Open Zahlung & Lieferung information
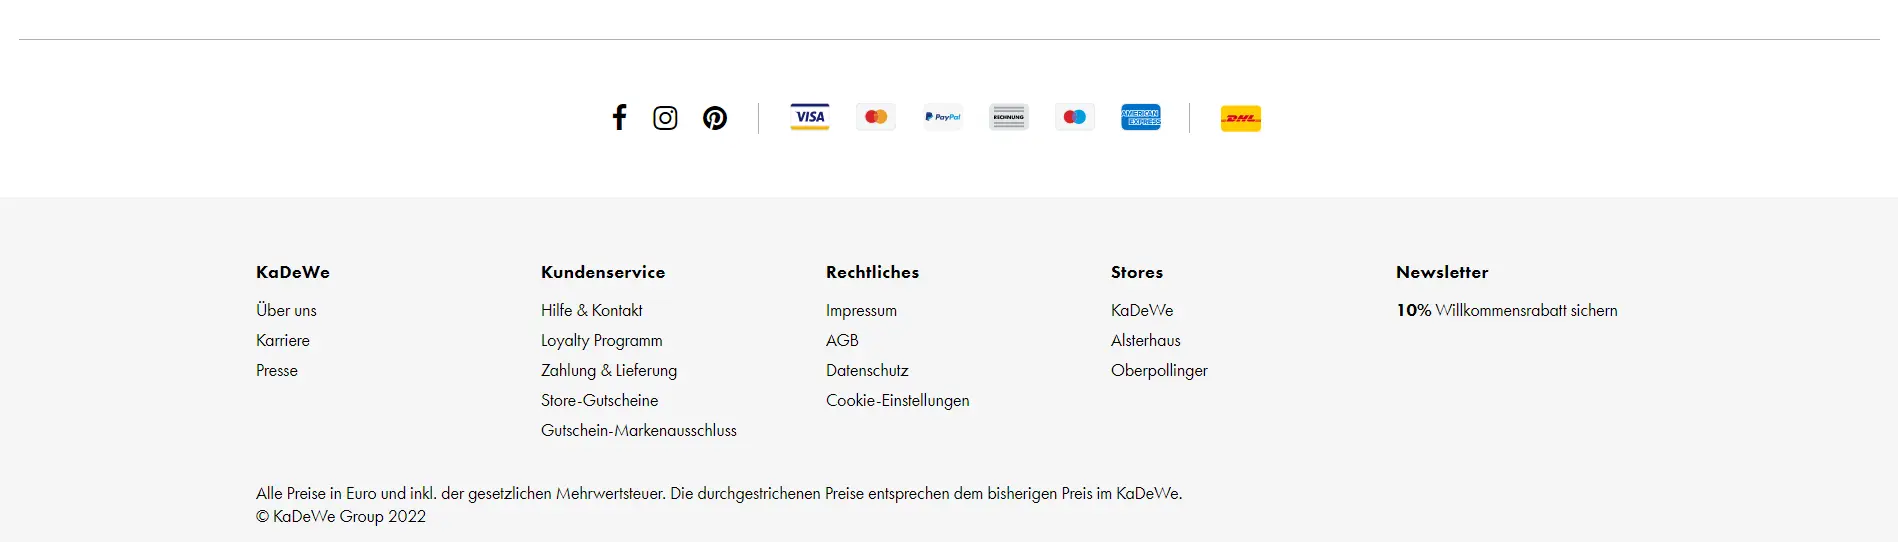The height and width of the screenshot is (542, 1898). point(609,370)
